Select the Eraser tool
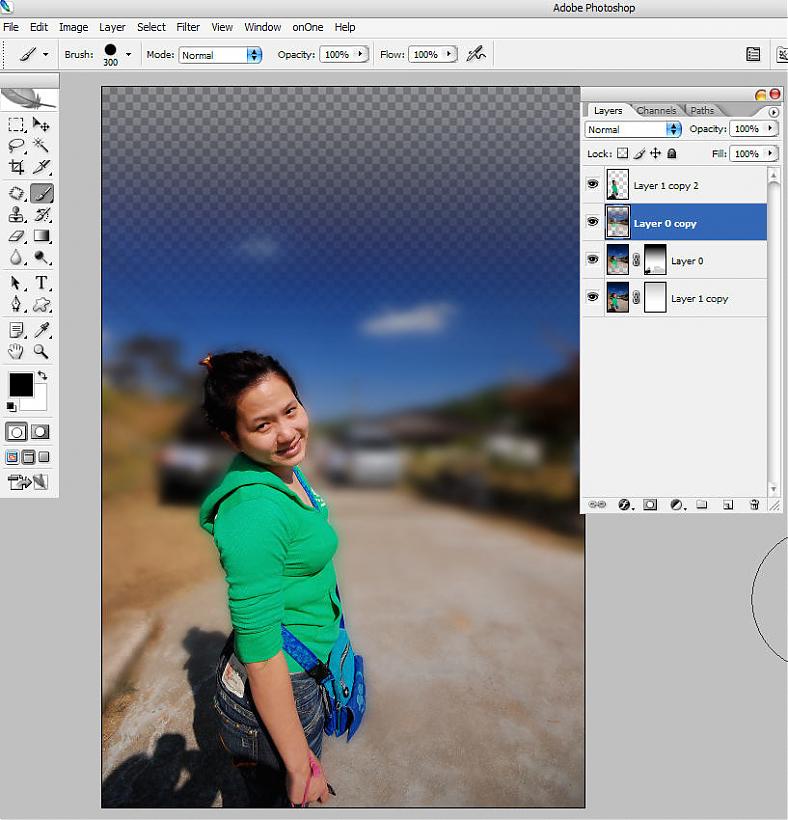This screenshot has width=788, height=820. pyautogui.click(x=16, y=236)
